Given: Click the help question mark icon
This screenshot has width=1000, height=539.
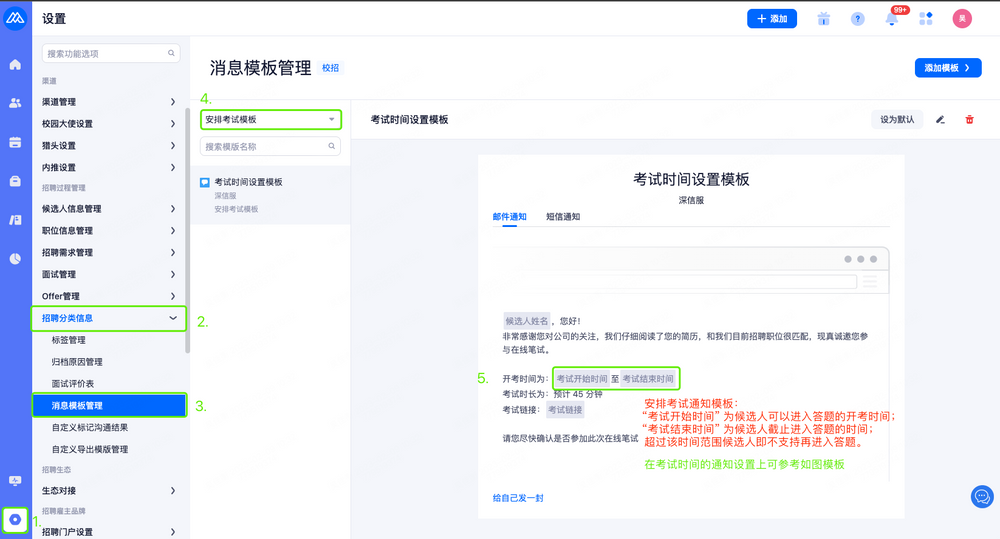Looking at the screenshot, I should [x=857, y=19].
